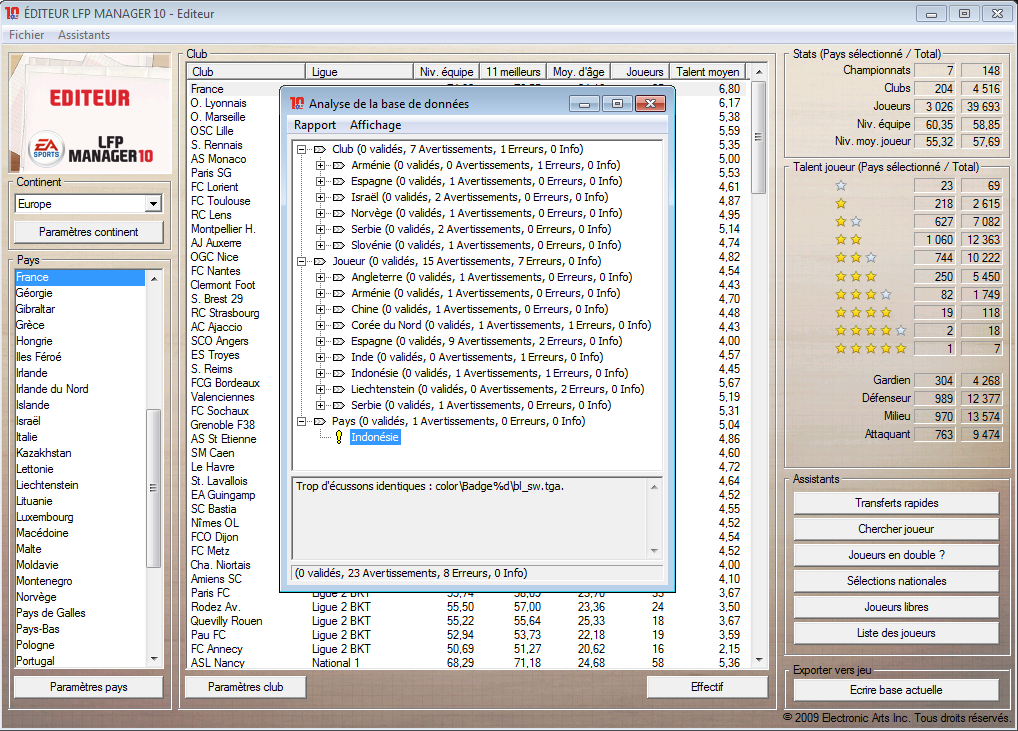This screenshot has height=731, width=1018.
Task: Sort by the Club column header
Action: pos(246,71)
